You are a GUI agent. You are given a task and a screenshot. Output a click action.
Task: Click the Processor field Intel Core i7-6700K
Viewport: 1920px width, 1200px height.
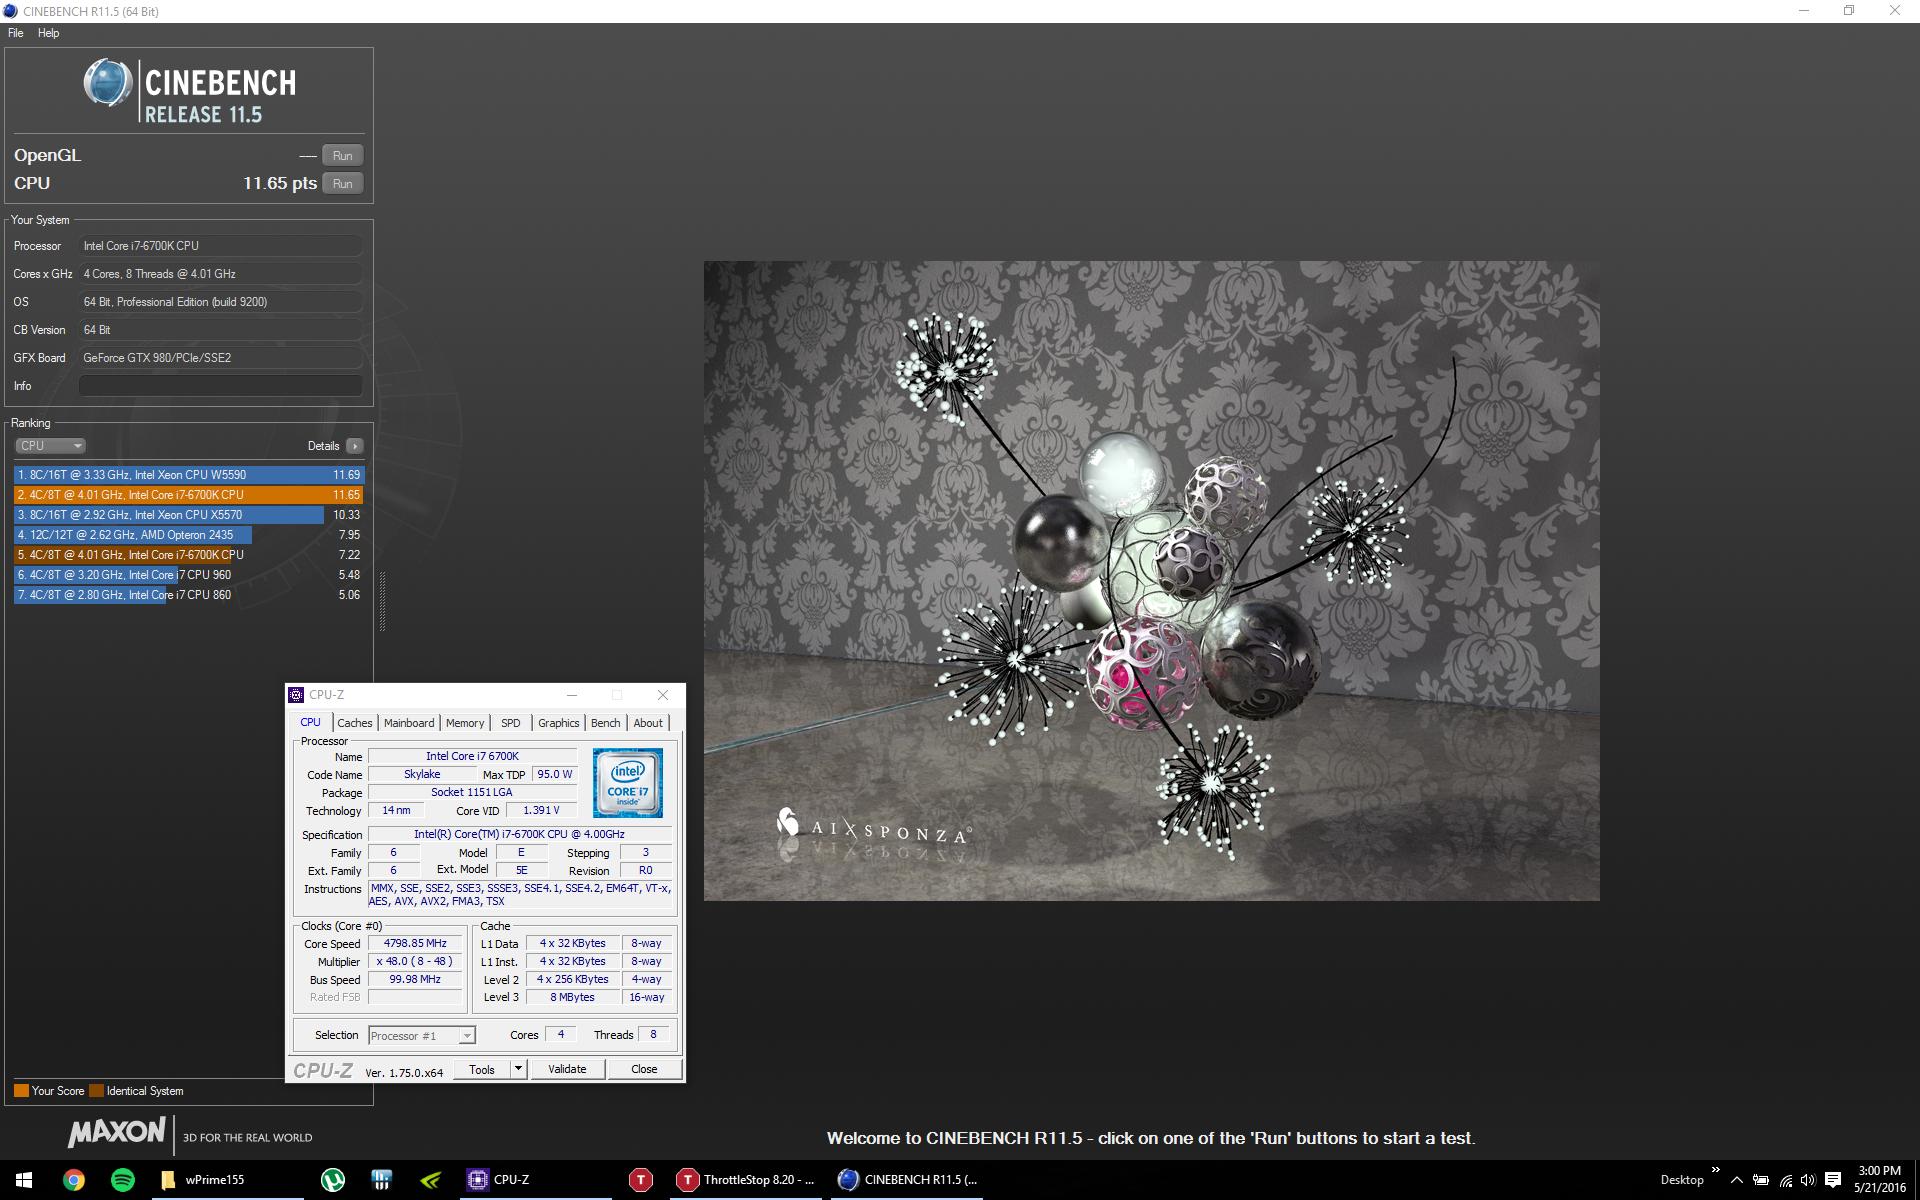tap(220, 246)
